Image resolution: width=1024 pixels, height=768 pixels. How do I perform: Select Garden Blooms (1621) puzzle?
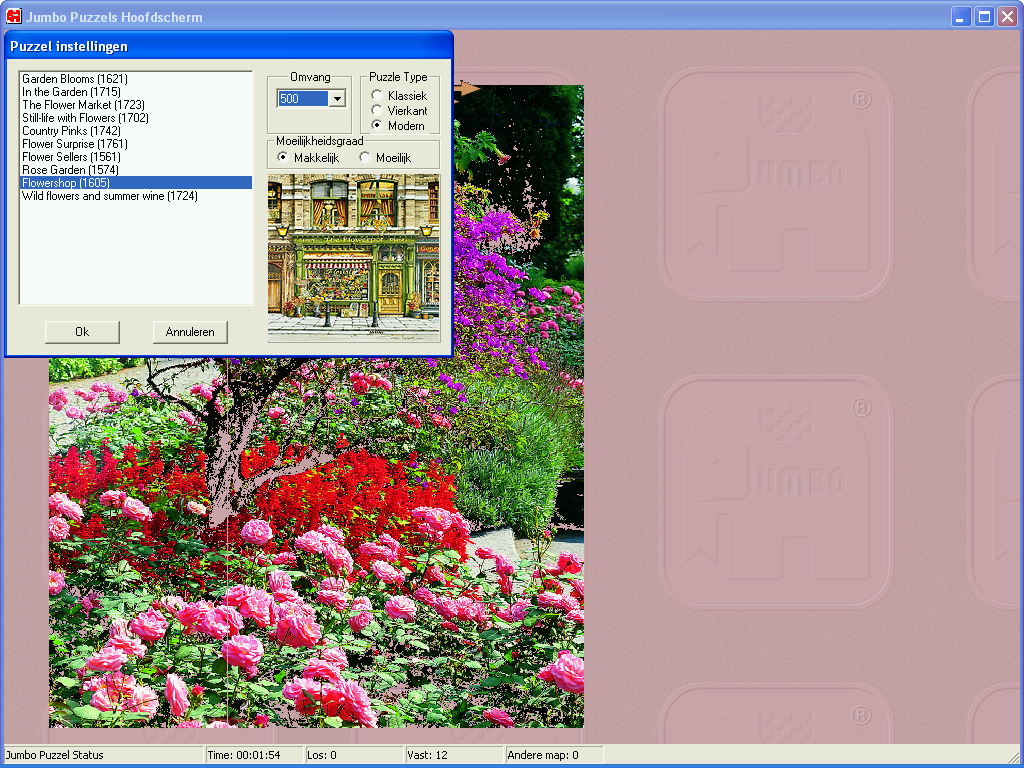(136, 79)
